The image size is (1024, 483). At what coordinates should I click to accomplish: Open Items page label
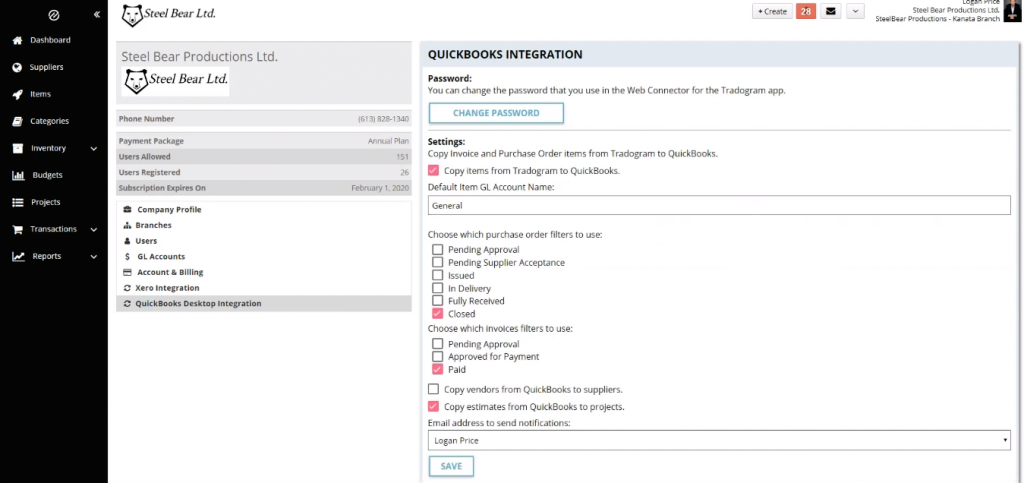(40, 95)
